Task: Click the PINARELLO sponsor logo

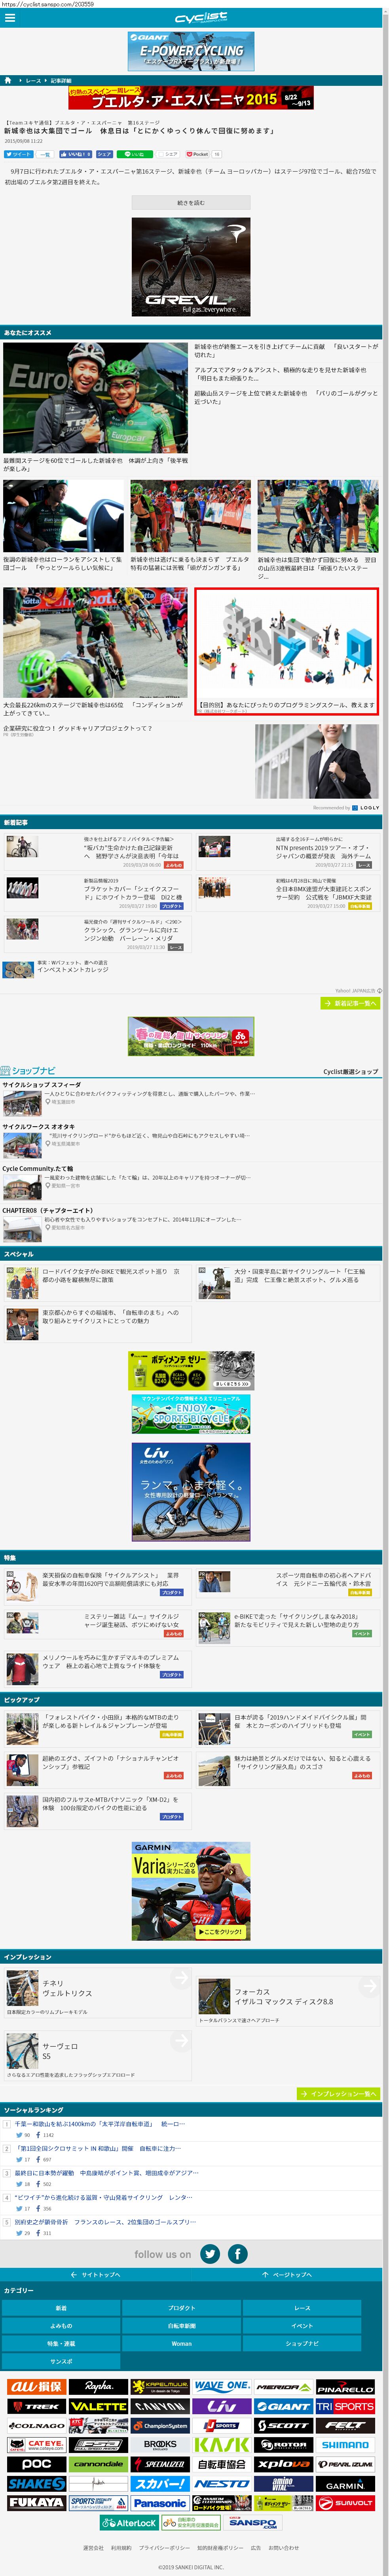Action: pos(345,2387)
